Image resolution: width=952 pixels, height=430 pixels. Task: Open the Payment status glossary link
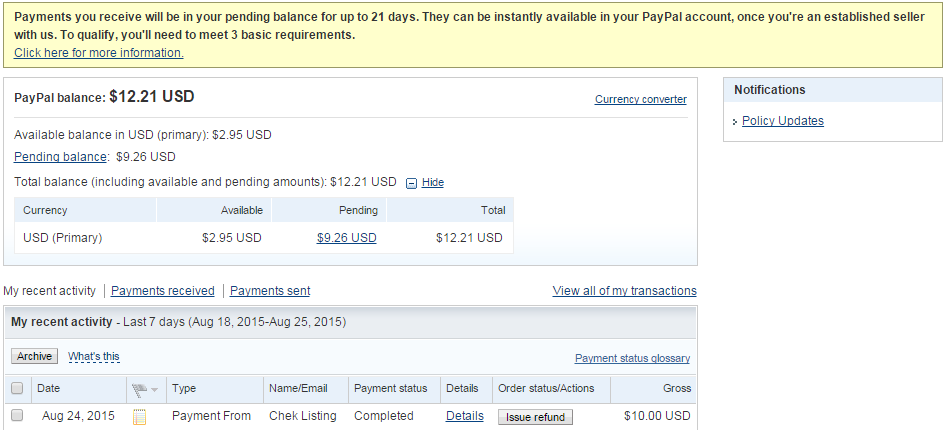pos(632,358)
